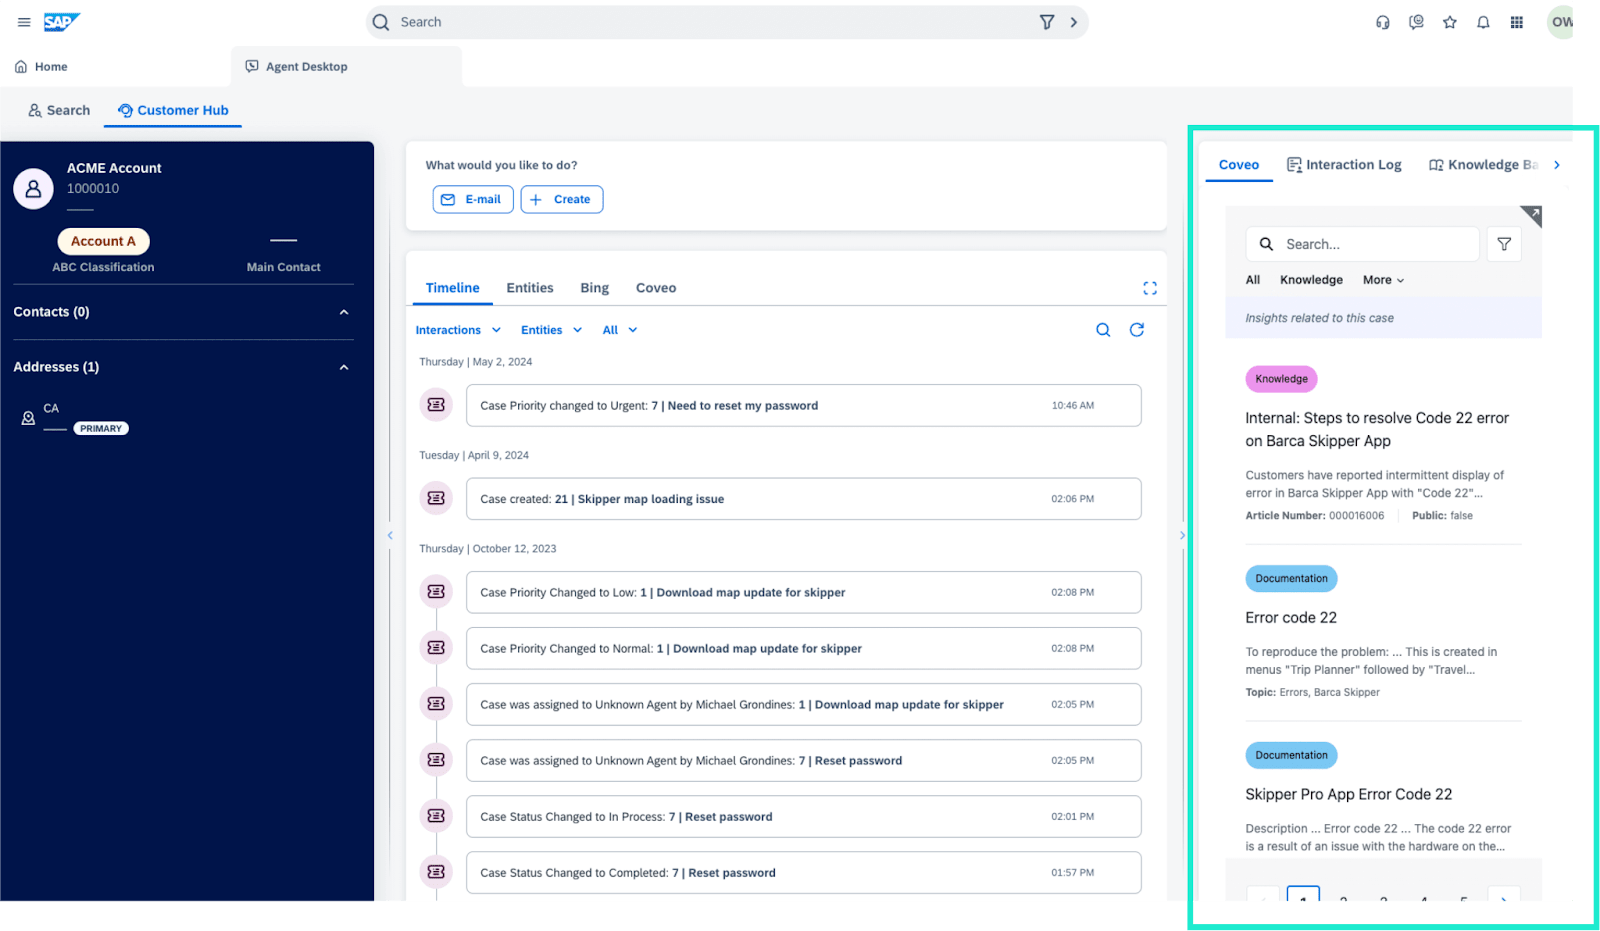Open the Coveo panel filter icon
Viewport: 1600px width, 931px height.
(x=1503, y=244)
